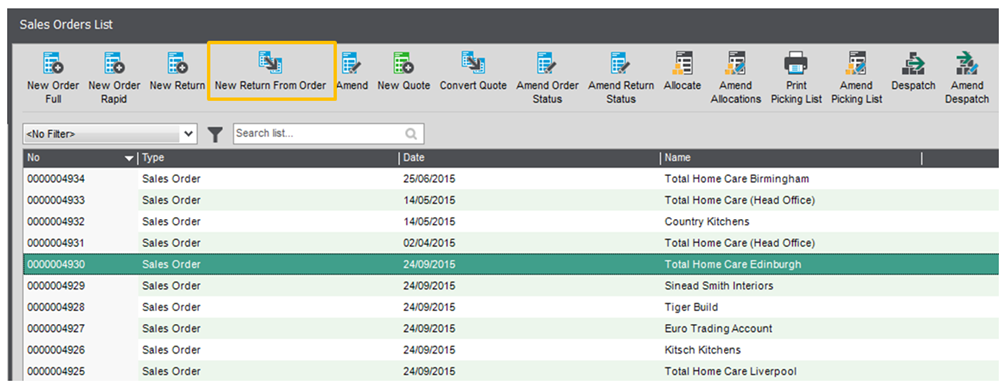Viewport: 1005px width, 389px height.
Task: Click Total Home Care Liverpool name
Action: pos(731,371)
